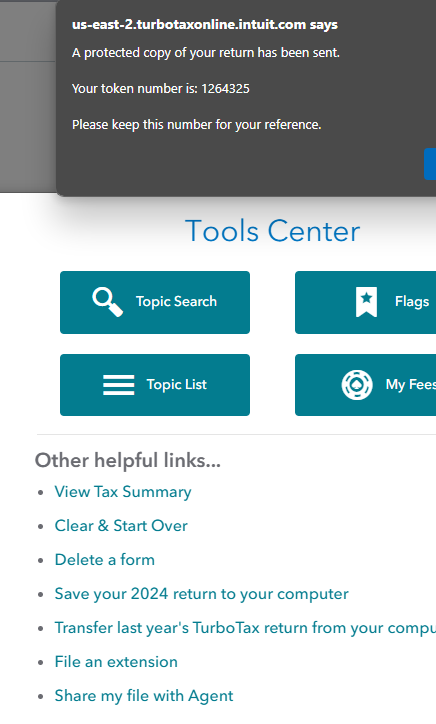This screenshot has height=724, width=436.
Task: Open the File an extension link
Action: [116, 662]
